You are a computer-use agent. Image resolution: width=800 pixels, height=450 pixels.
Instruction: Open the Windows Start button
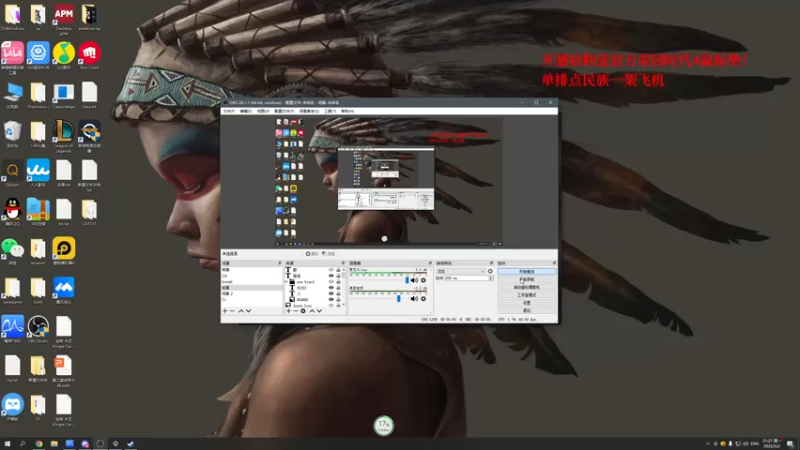(x=7, y=444)
